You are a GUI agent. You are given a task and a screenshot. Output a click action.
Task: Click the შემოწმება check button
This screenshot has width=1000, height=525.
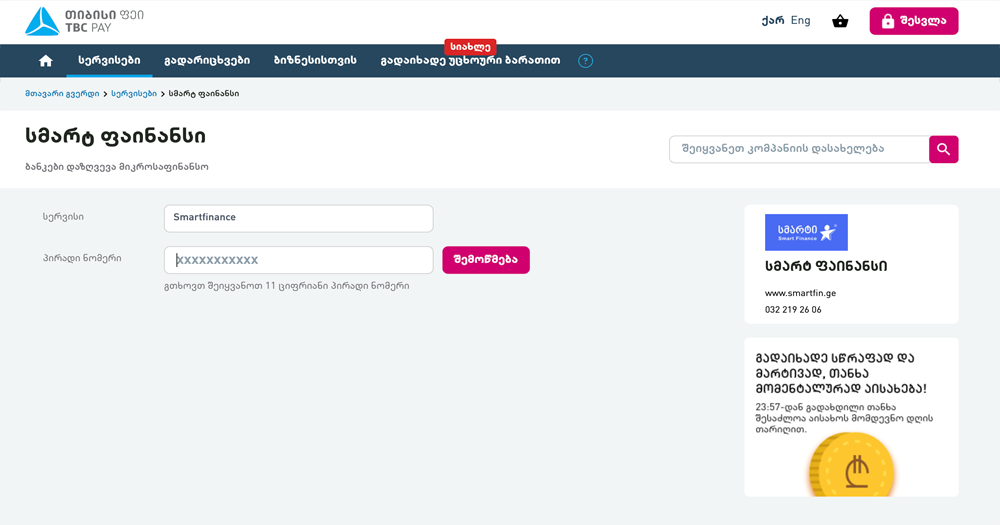[486, 260]
